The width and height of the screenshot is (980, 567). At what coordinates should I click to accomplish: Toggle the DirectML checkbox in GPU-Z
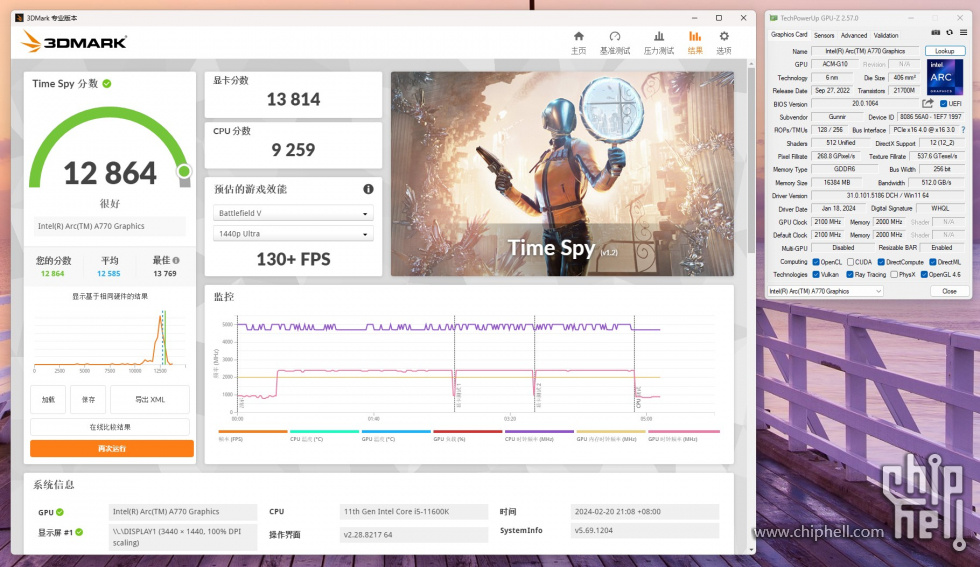[932, 262]
